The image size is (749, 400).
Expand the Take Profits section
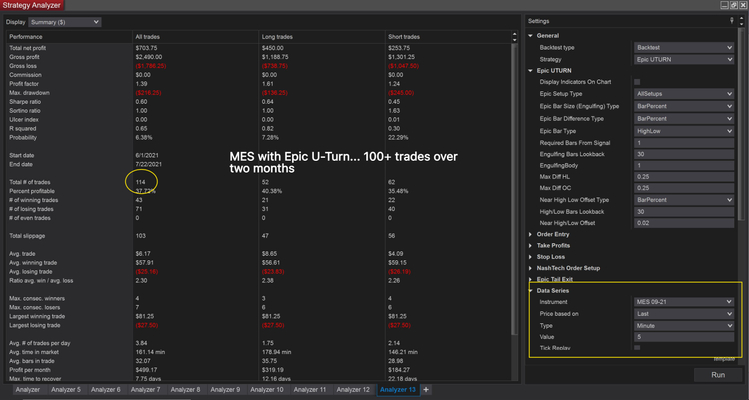[x=530, y=246]
